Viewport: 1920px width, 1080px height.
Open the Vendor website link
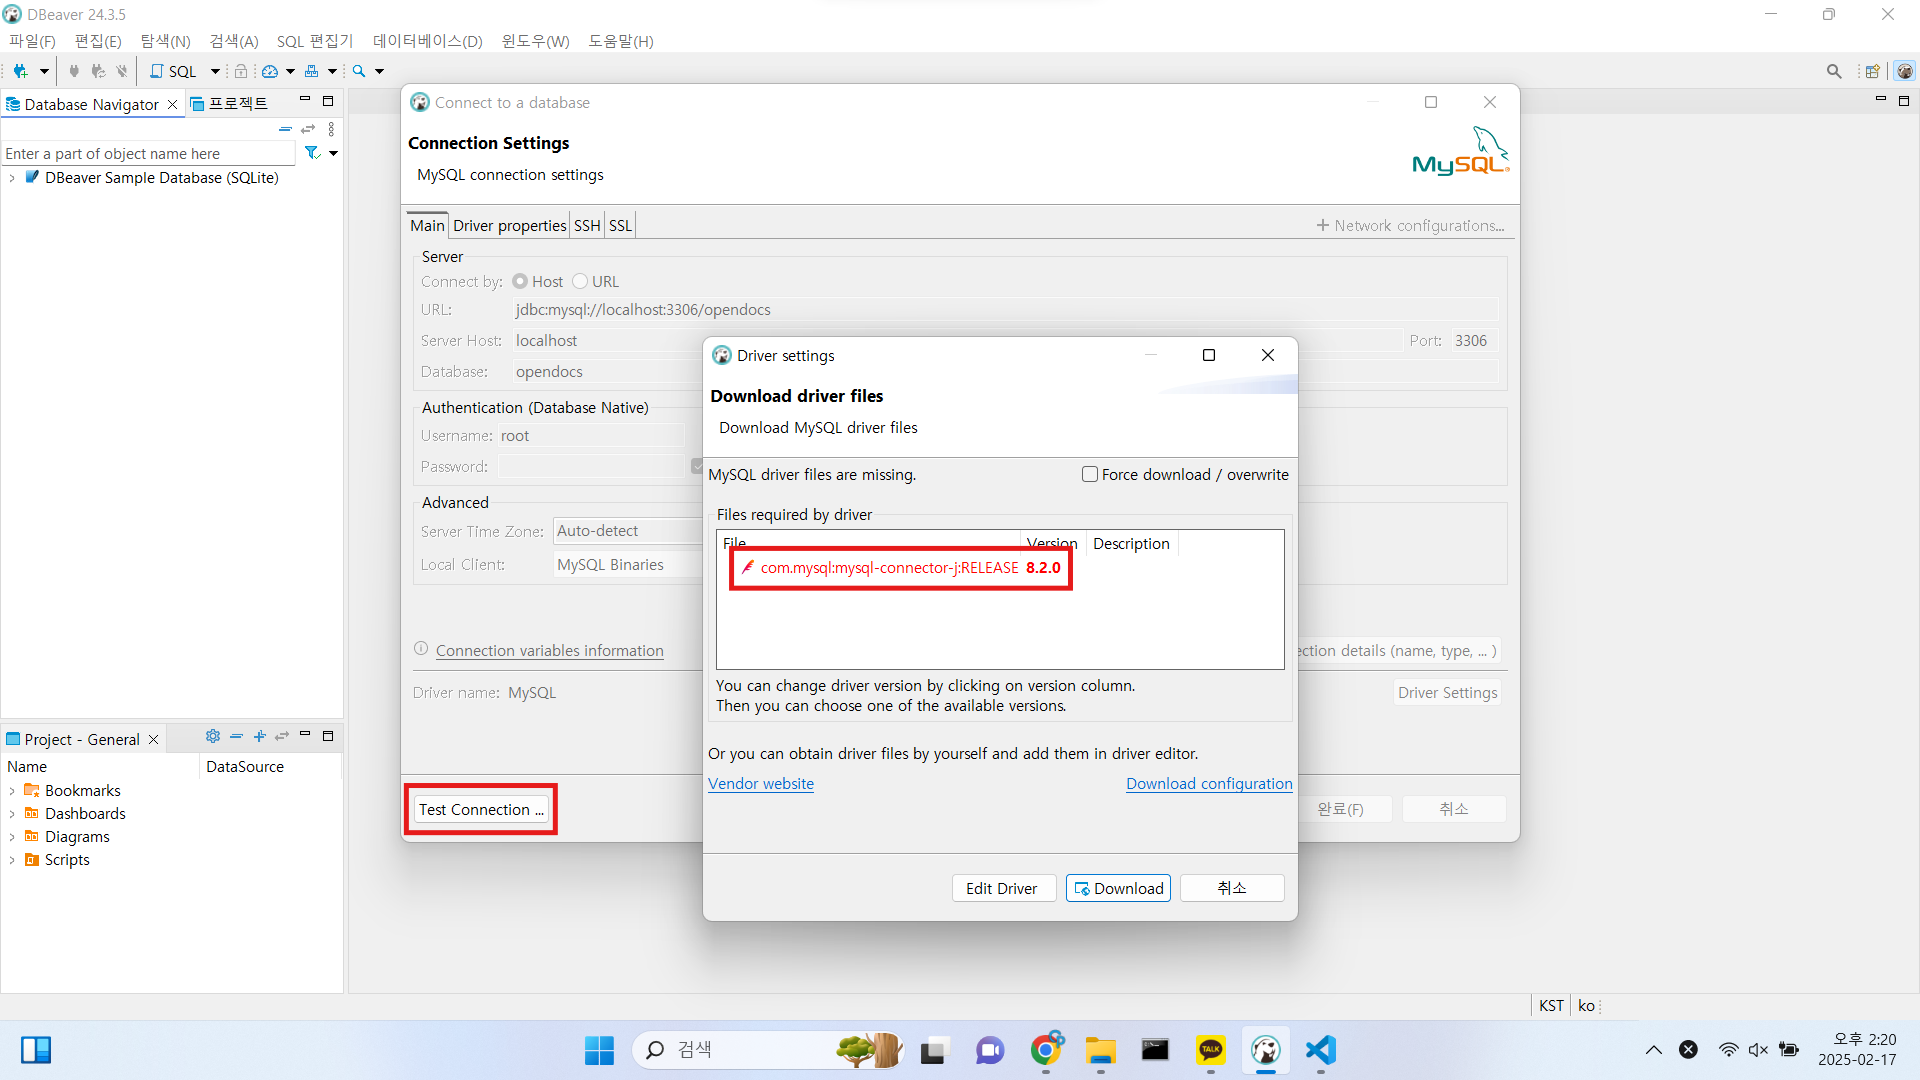tap(760, 784)
